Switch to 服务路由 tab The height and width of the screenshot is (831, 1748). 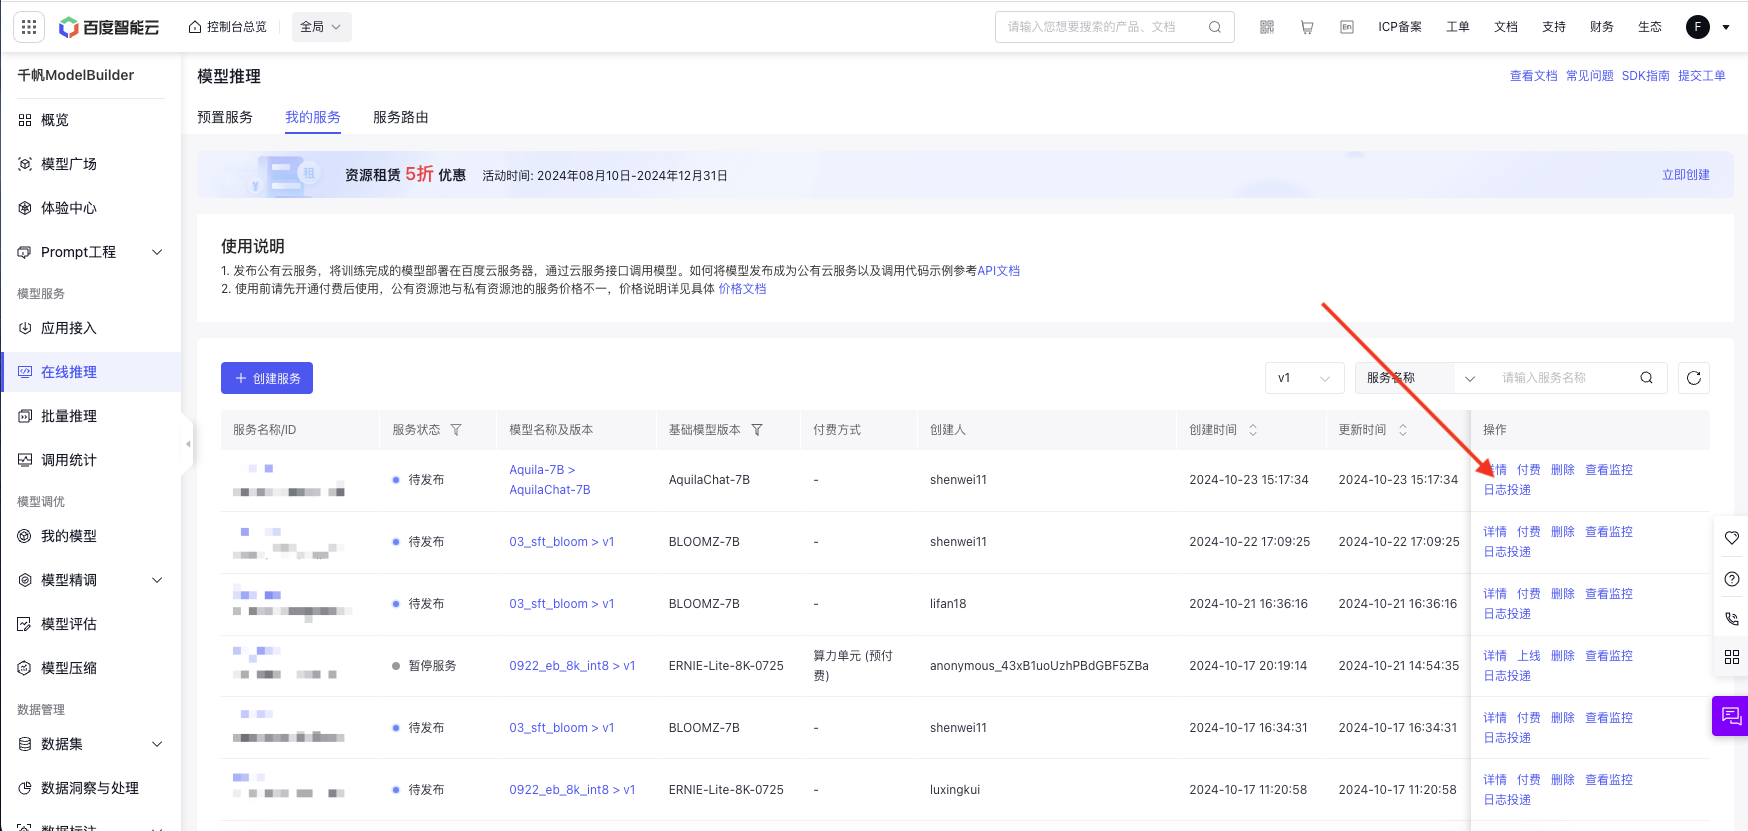[x=401, y=117]
